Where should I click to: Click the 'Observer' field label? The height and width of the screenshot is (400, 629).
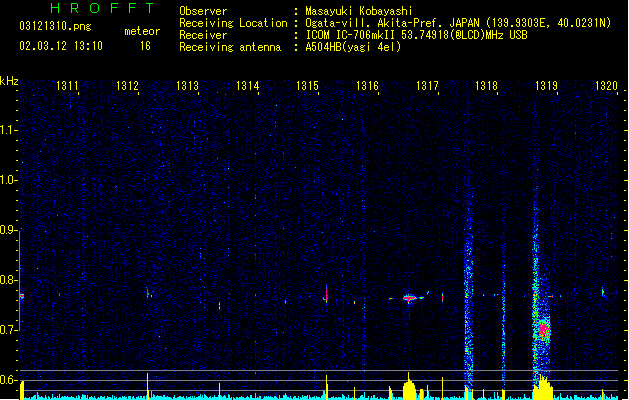tap(203, 11)
